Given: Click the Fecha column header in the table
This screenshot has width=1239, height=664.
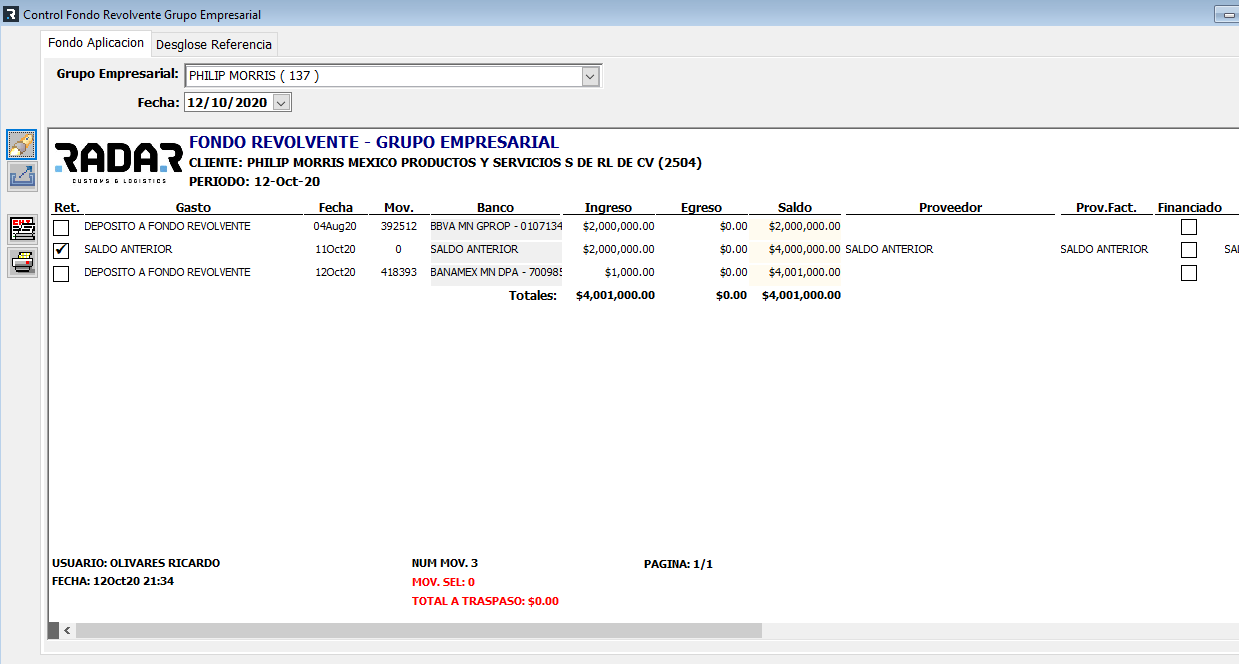Looking at the screenshot, I should pyautogui.click(x=336, y=207).
